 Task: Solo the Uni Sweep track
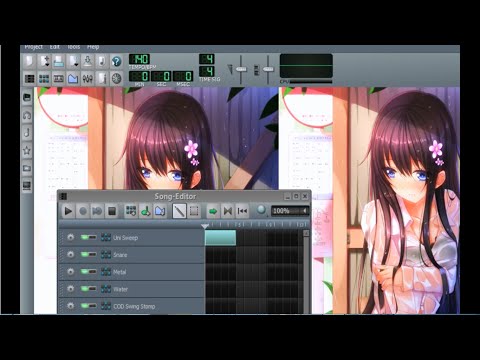click(x=93, y=237)
